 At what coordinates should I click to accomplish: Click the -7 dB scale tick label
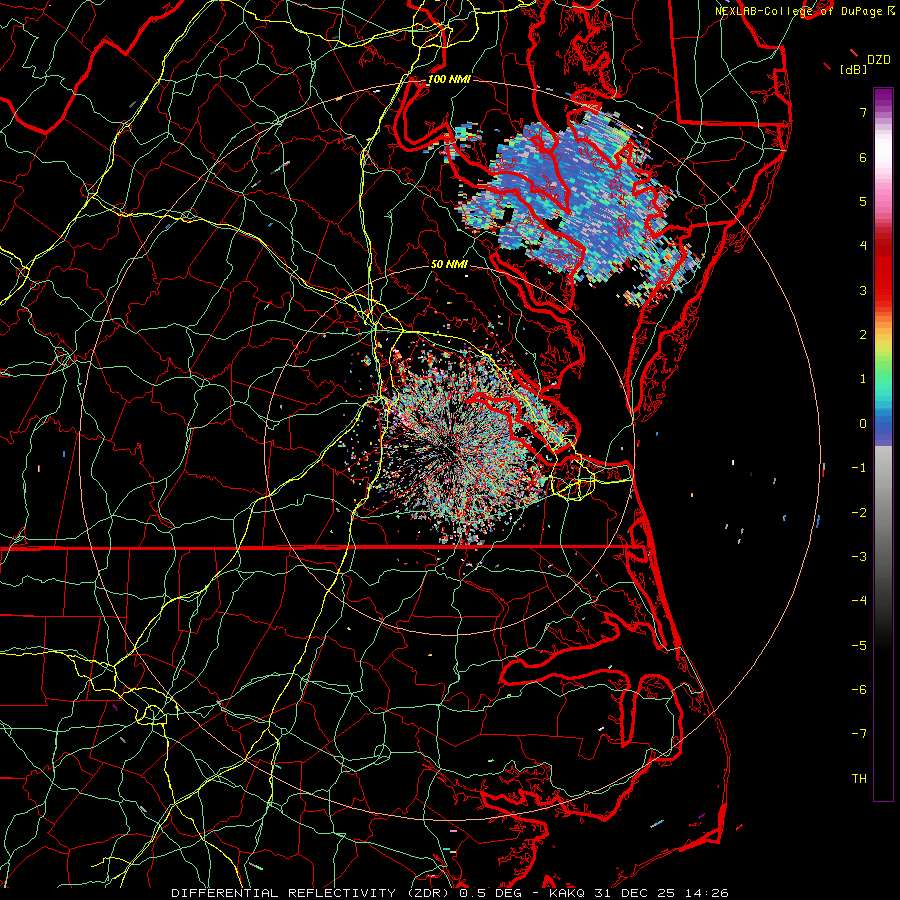pos(859,734)
